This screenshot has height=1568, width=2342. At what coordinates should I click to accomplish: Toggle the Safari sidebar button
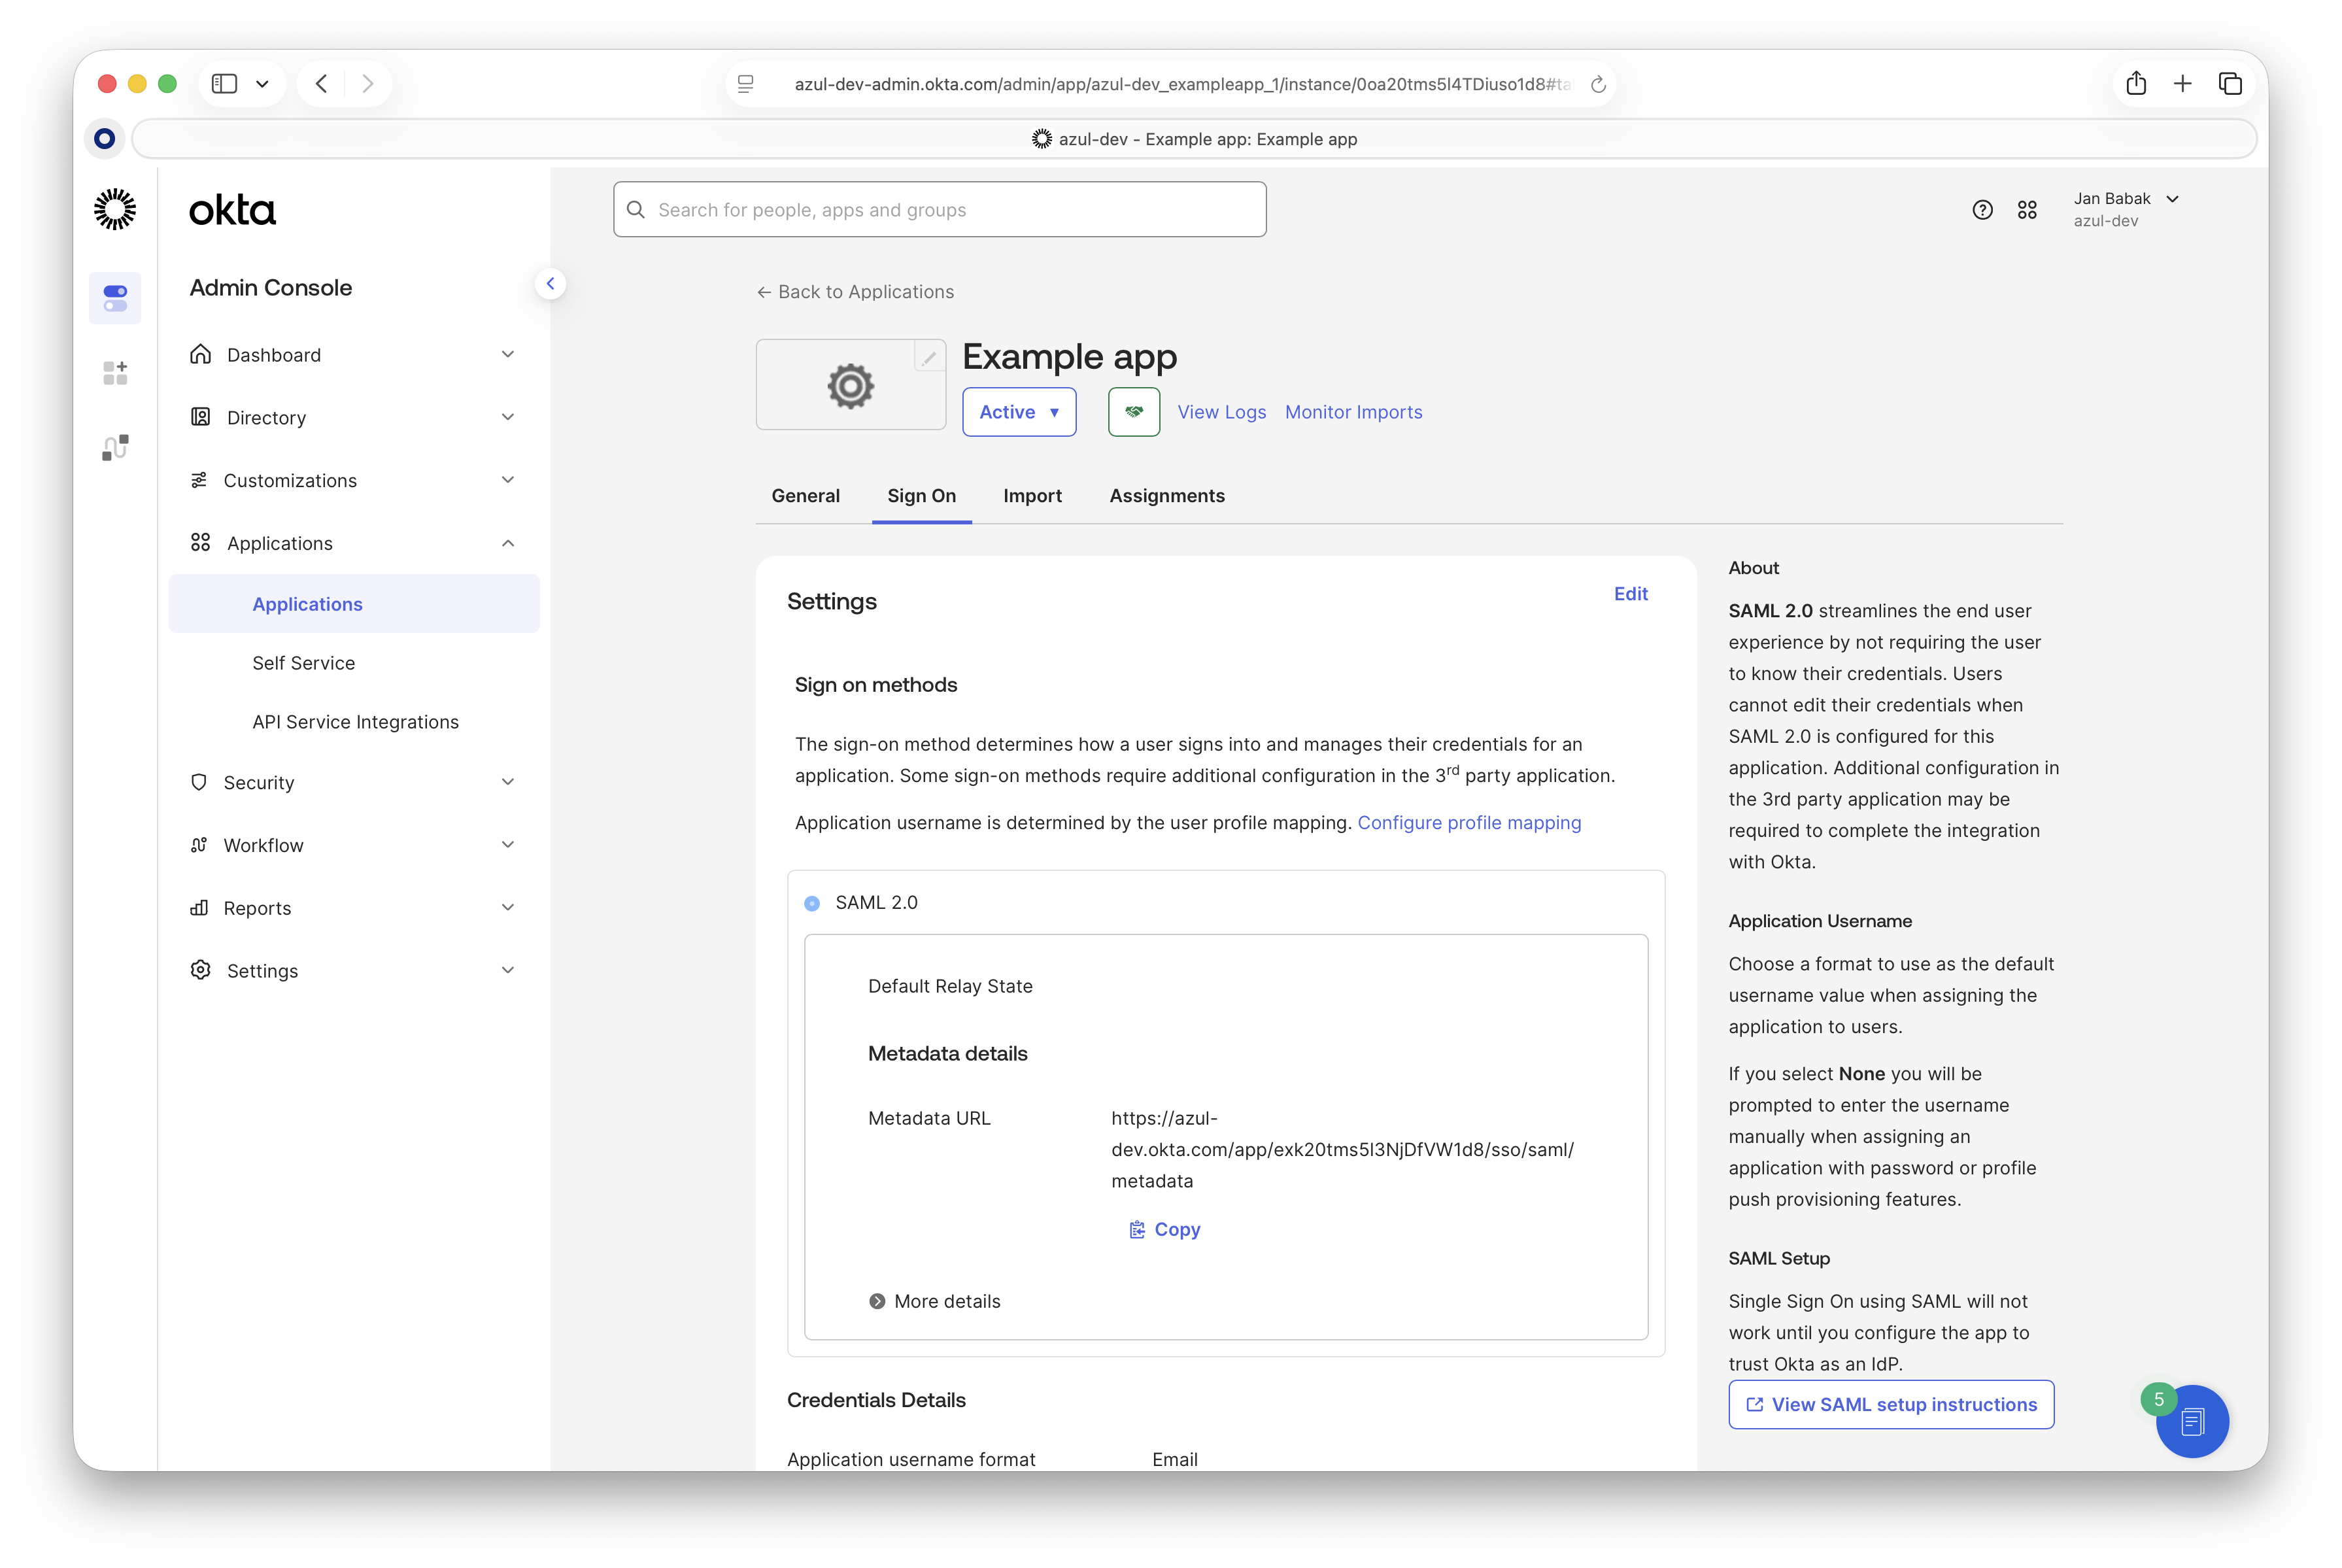[x=225, y=84]
